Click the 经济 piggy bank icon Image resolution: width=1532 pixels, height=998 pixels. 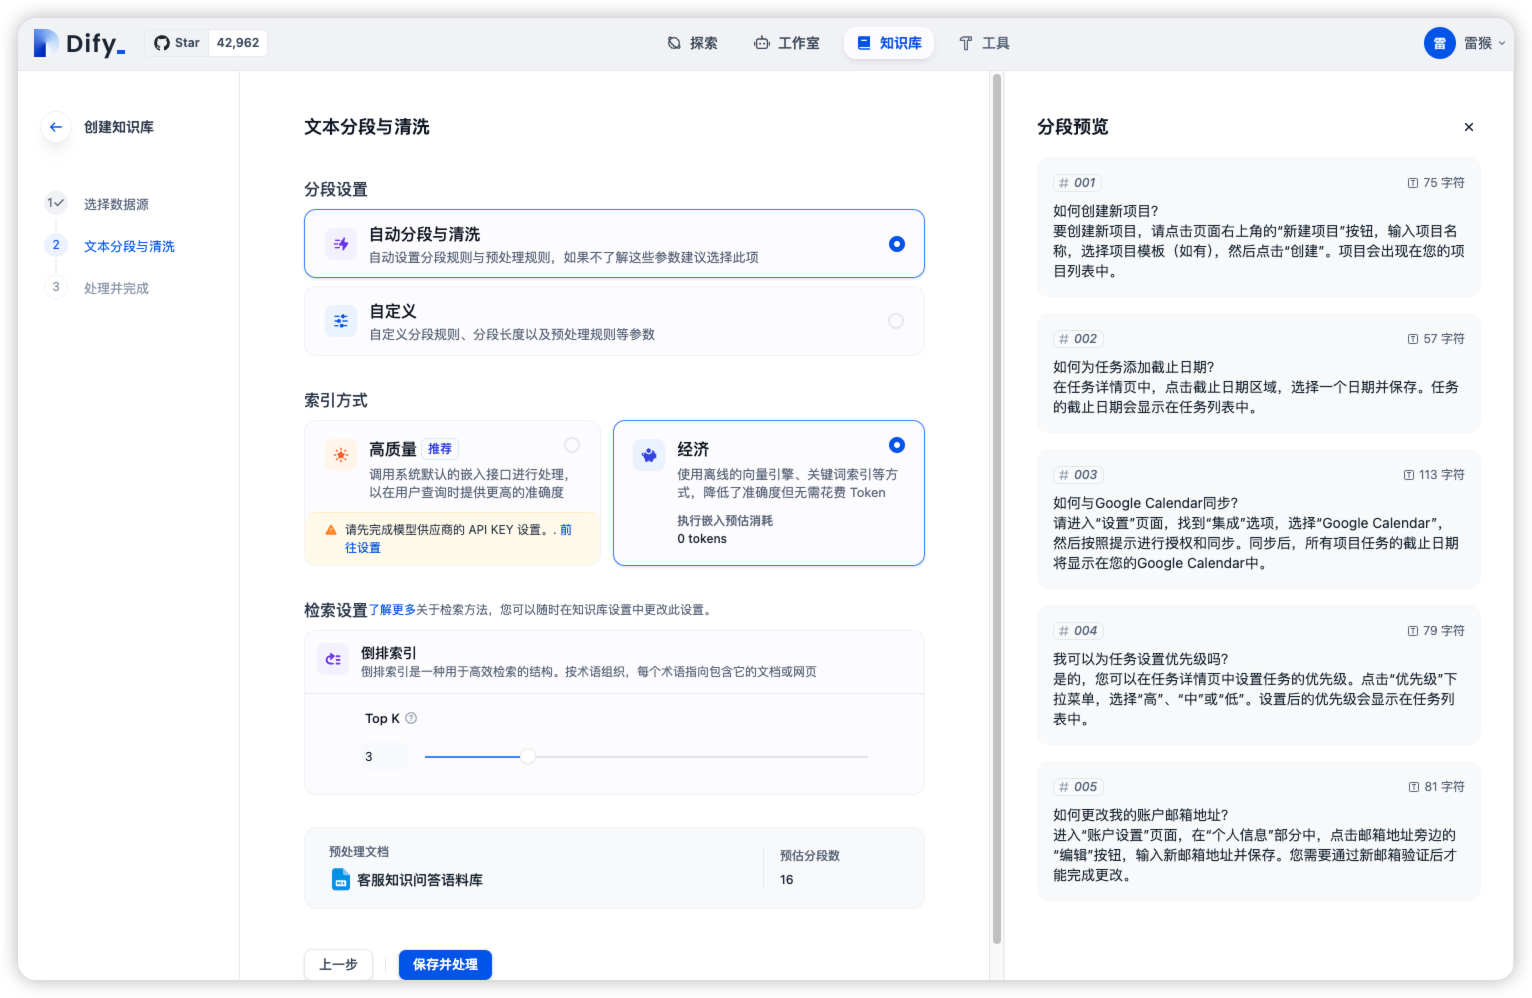point(649,455)
